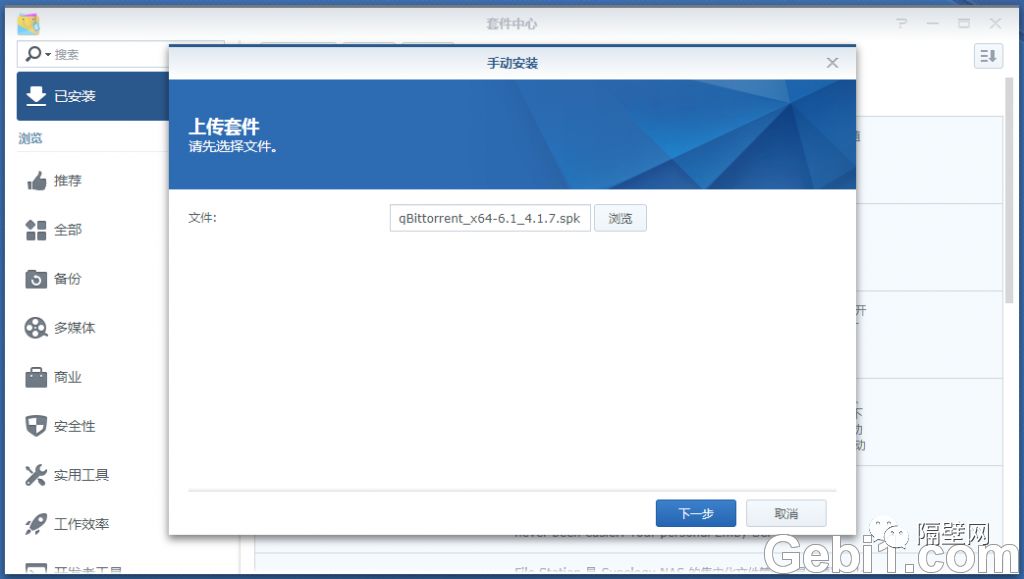Select the 推荐 label in sidebar

(68, 181)
